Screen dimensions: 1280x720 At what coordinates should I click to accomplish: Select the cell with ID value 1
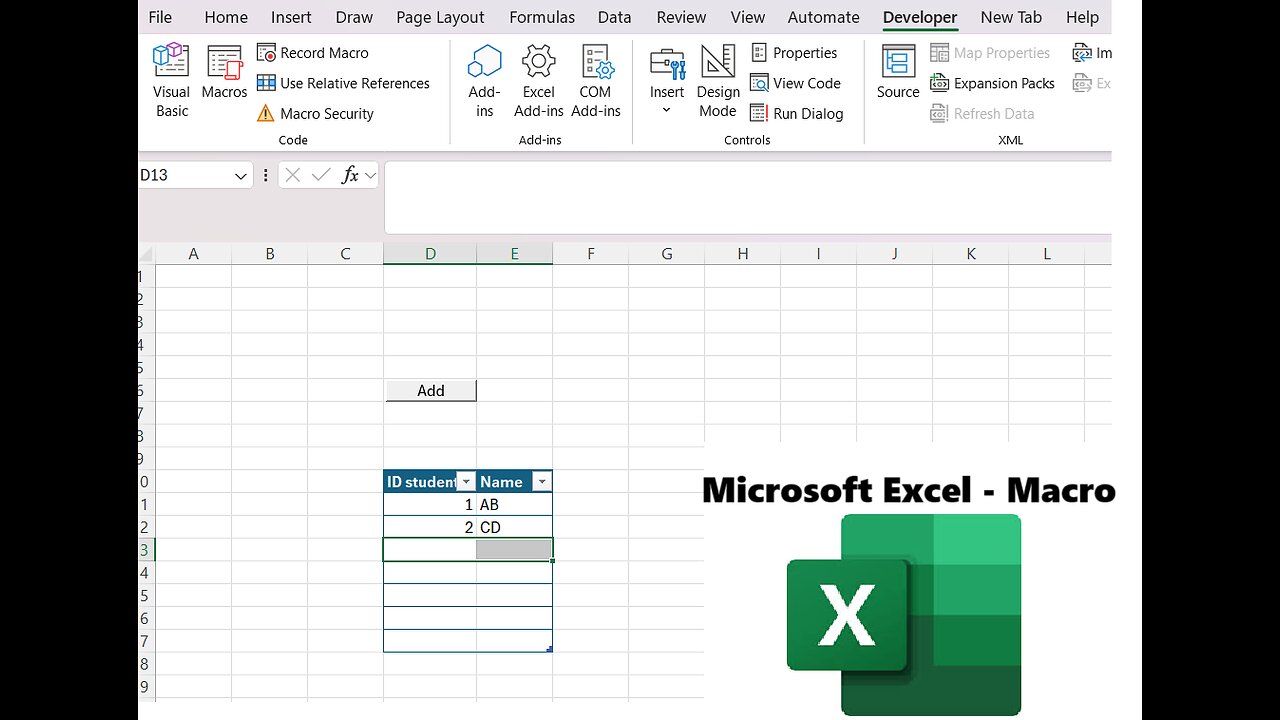pyautogui.click(x=430, y=505)
